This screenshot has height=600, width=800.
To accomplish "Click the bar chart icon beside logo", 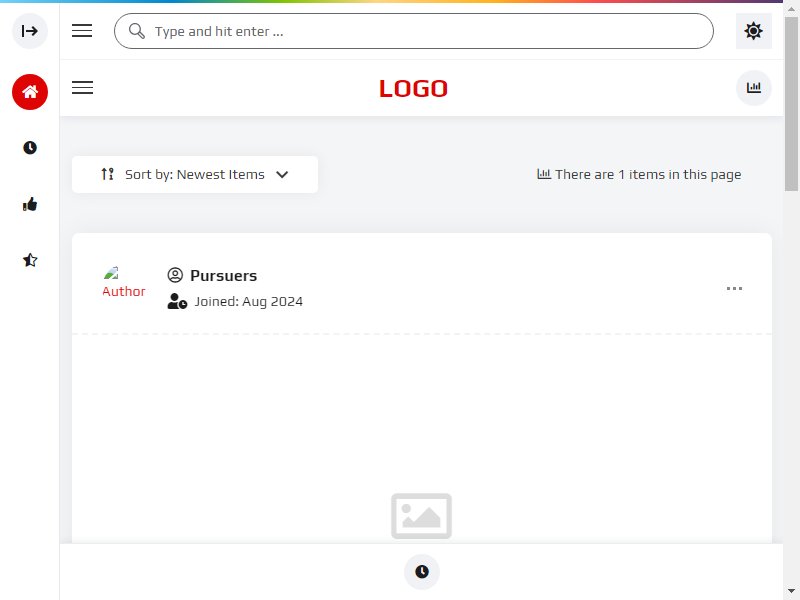I will [753, 88].
